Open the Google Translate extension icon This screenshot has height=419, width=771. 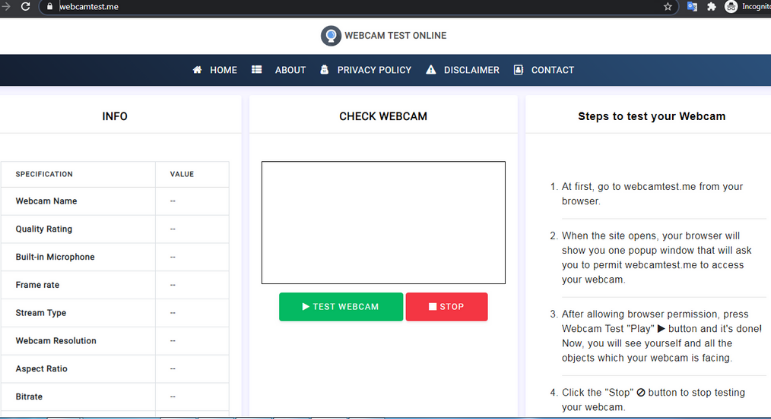(x=692, y=6)
